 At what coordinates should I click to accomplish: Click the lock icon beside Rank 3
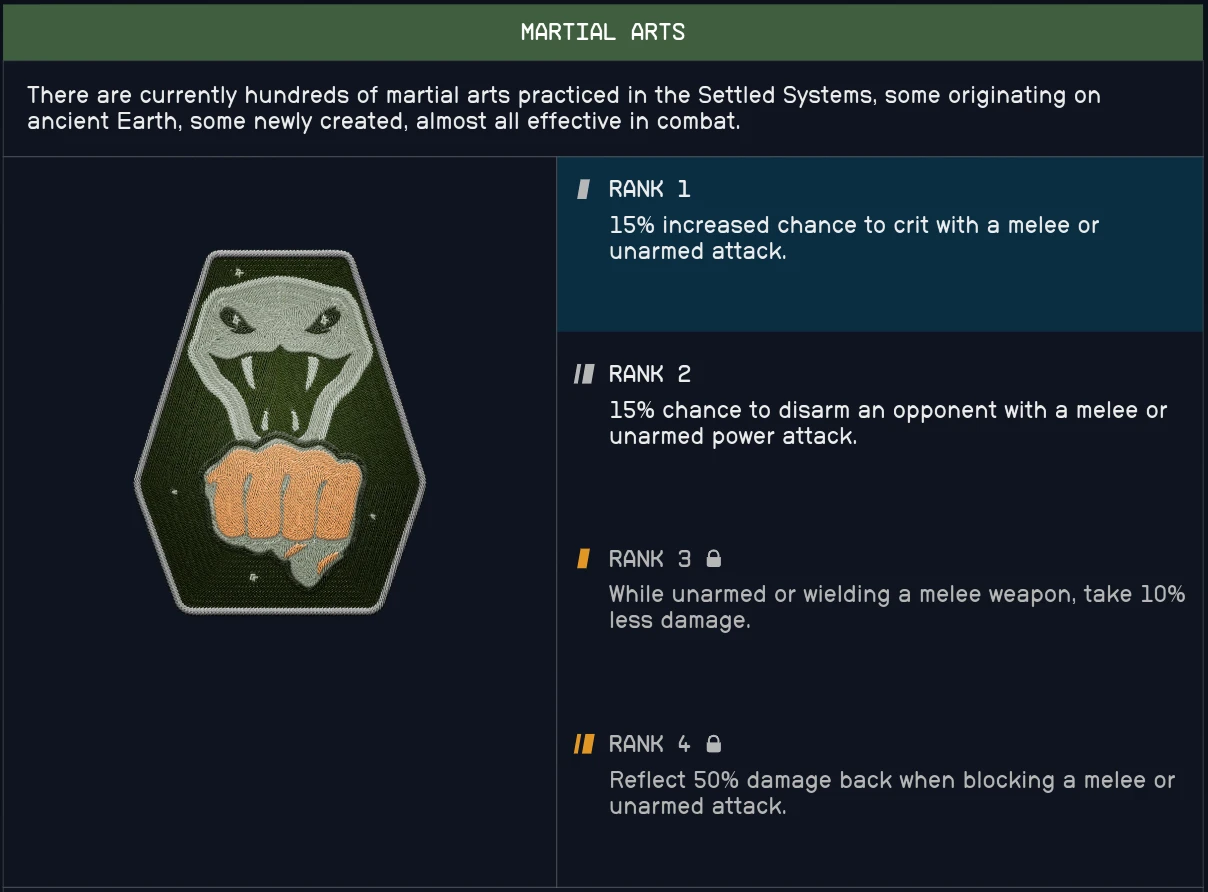coord(714,558)
